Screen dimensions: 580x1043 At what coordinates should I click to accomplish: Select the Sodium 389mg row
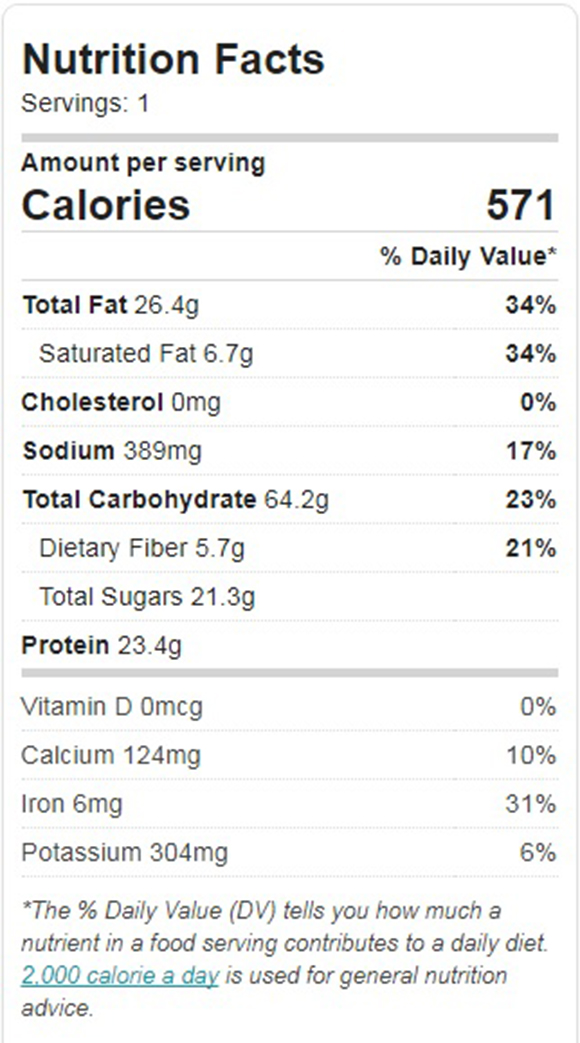click(289, 451)
